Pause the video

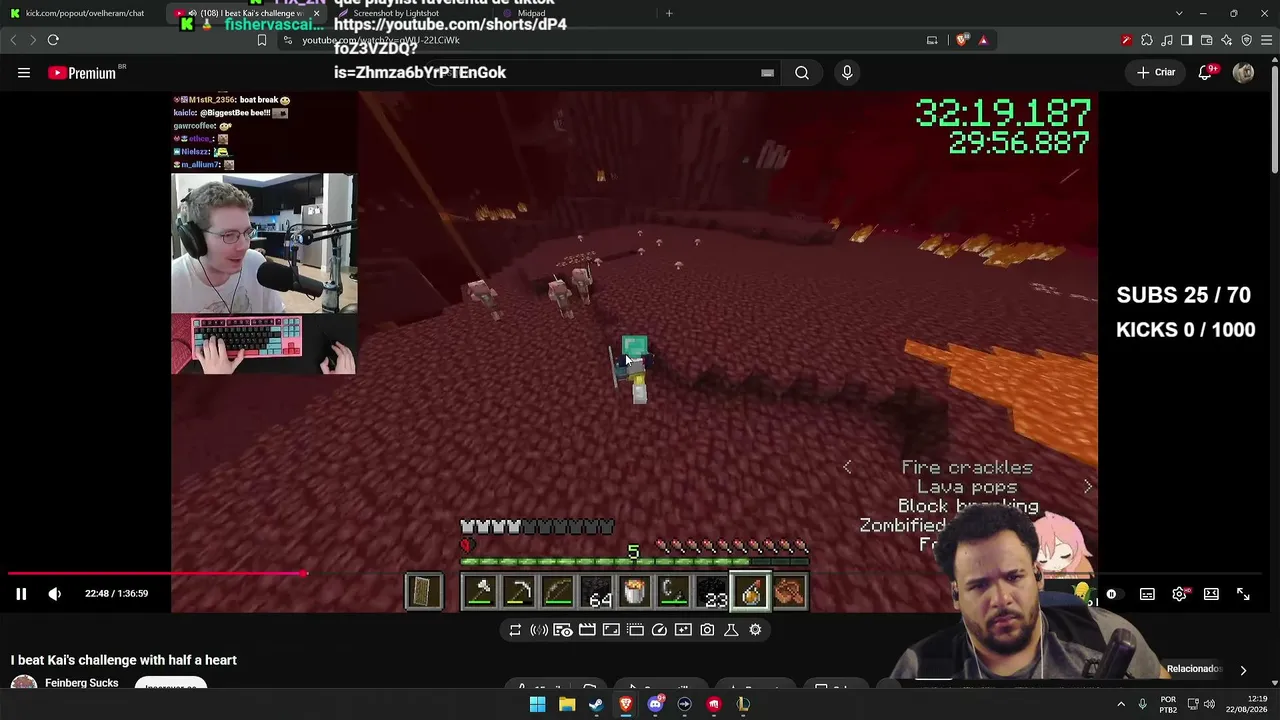coord(20,594)
